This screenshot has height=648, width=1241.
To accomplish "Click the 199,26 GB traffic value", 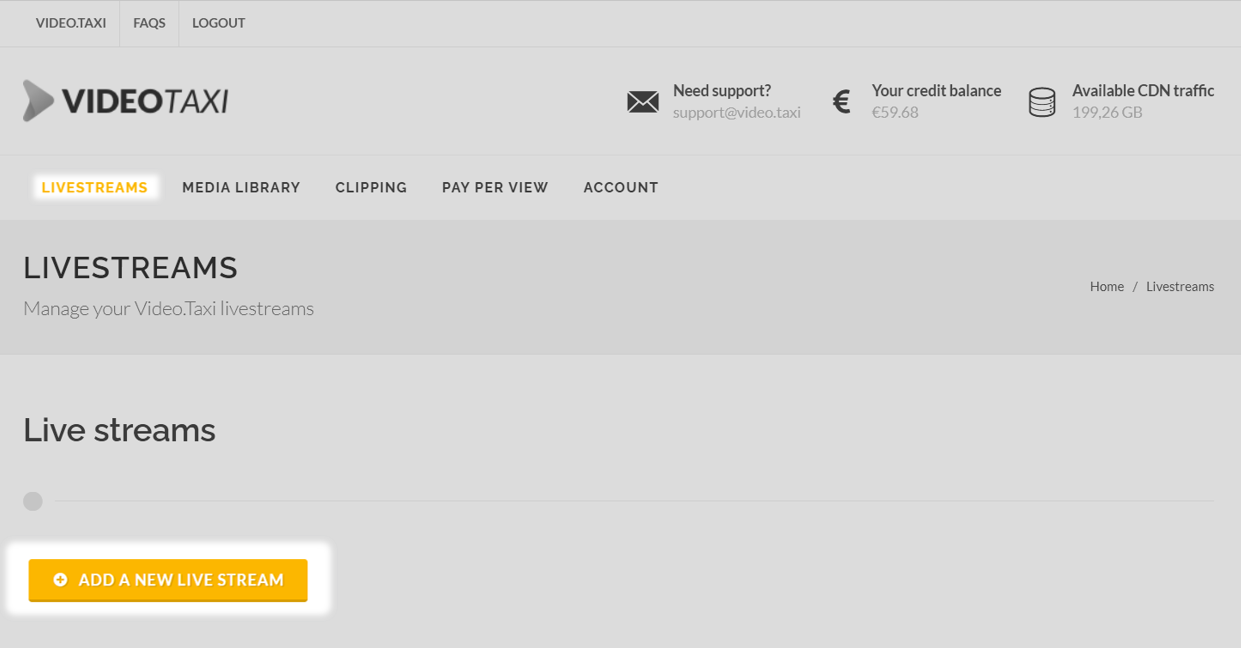I will (1107, 112).
